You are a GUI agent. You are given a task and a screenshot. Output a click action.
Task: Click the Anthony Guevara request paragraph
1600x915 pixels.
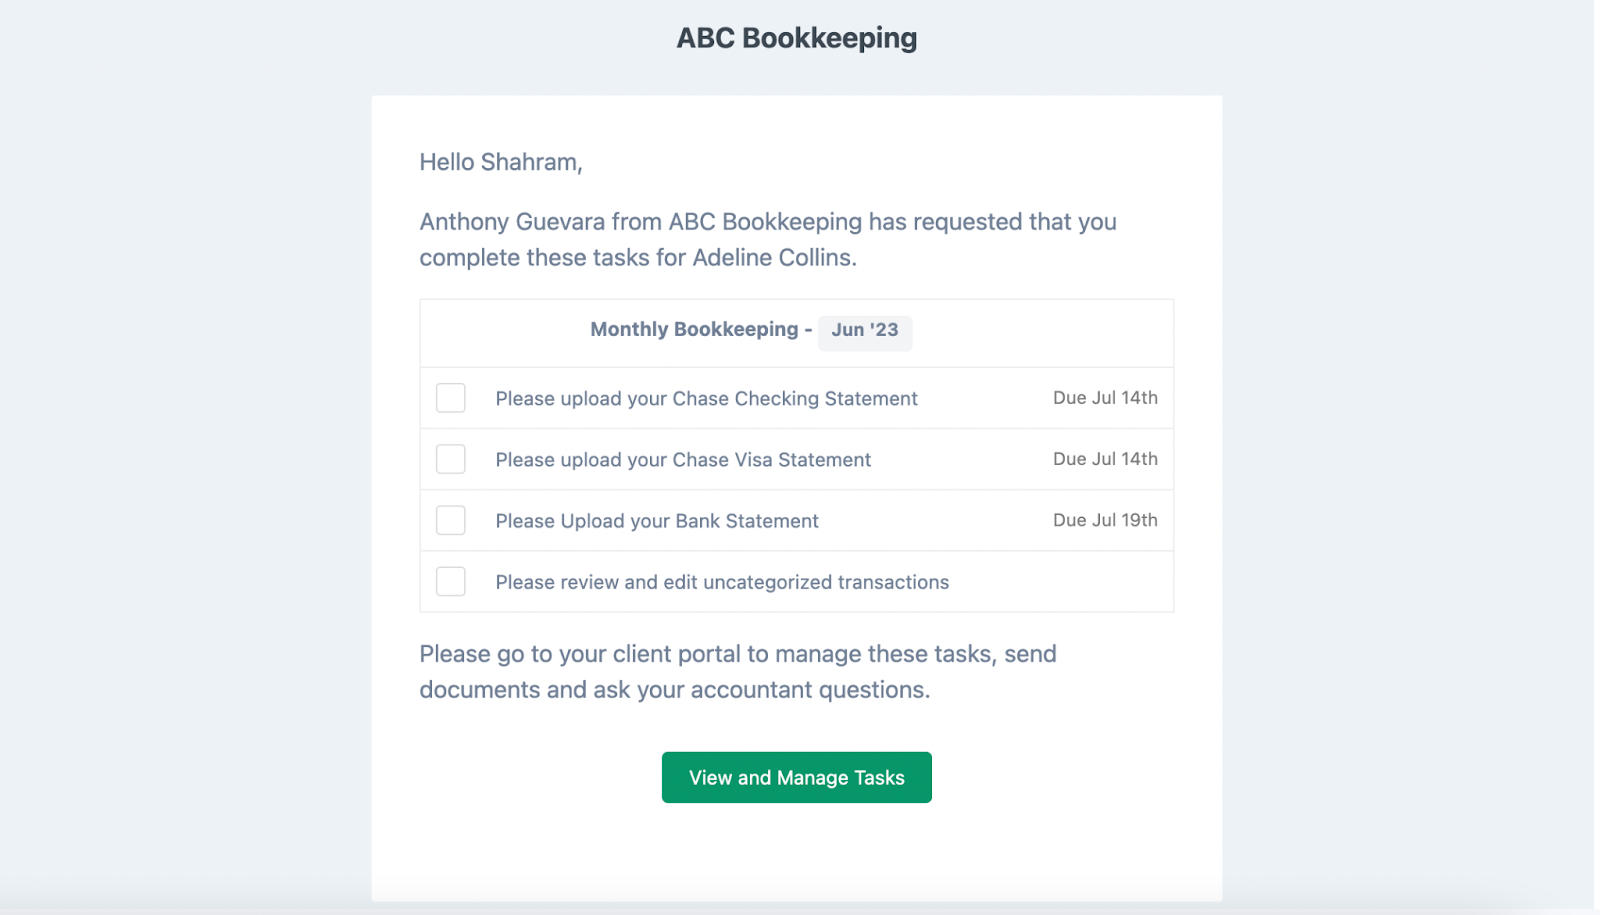pyautogui.click(x=768, y=239)
